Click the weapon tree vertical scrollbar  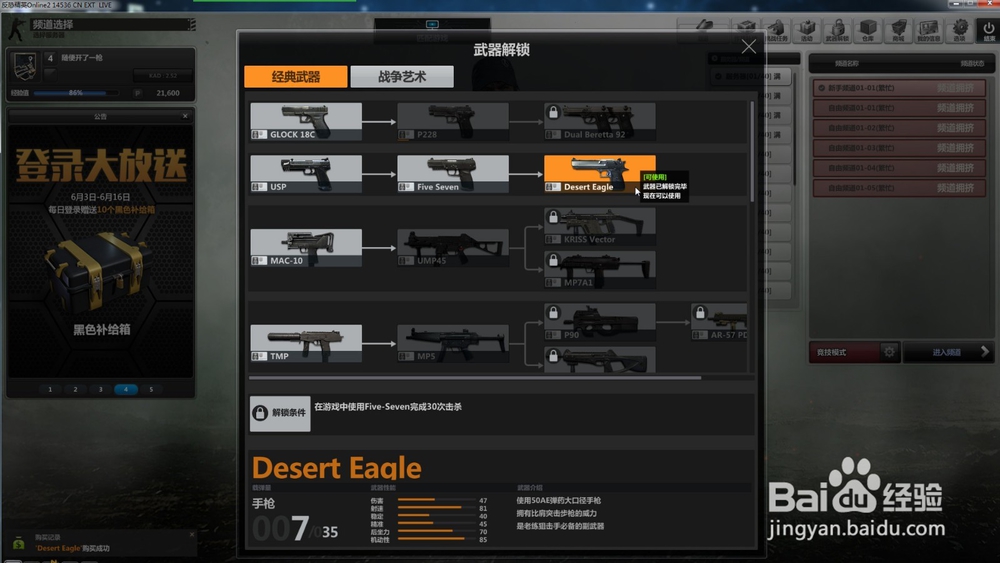[x=752, y=151]
